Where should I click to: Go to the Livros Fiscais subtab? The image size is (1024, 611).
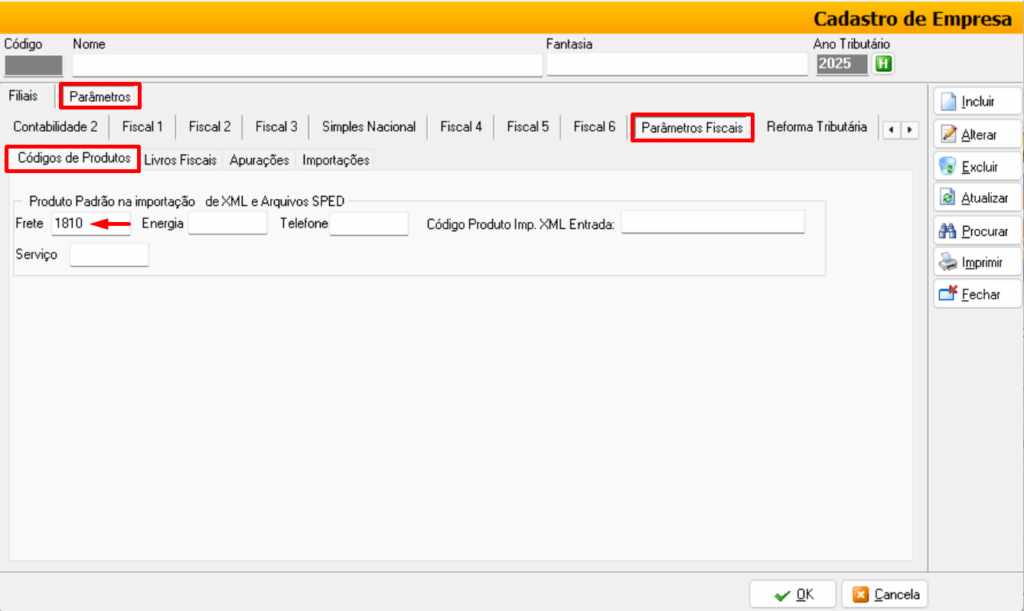pyautogui.click(x=180, y=160)
